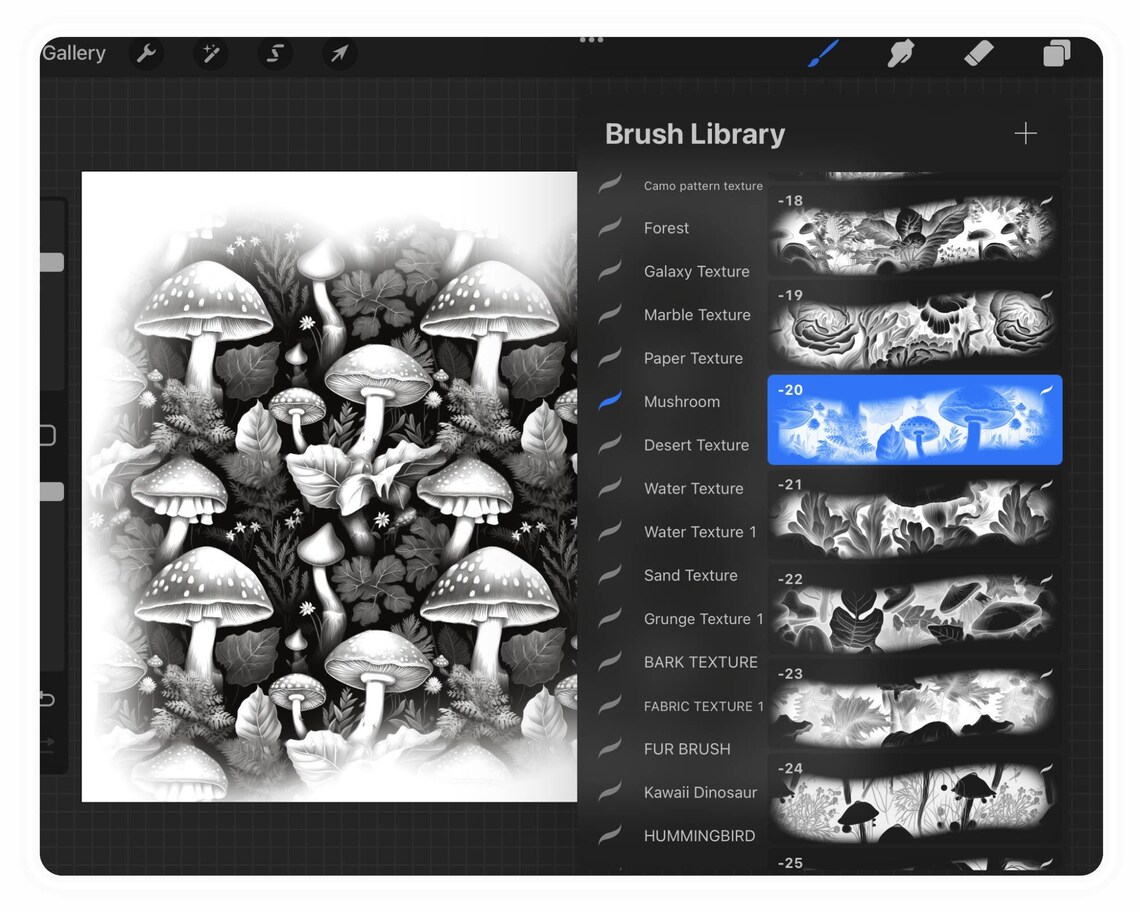Open the Selection tool
This screenshot has height=912, width=1140.
(275, 55)
